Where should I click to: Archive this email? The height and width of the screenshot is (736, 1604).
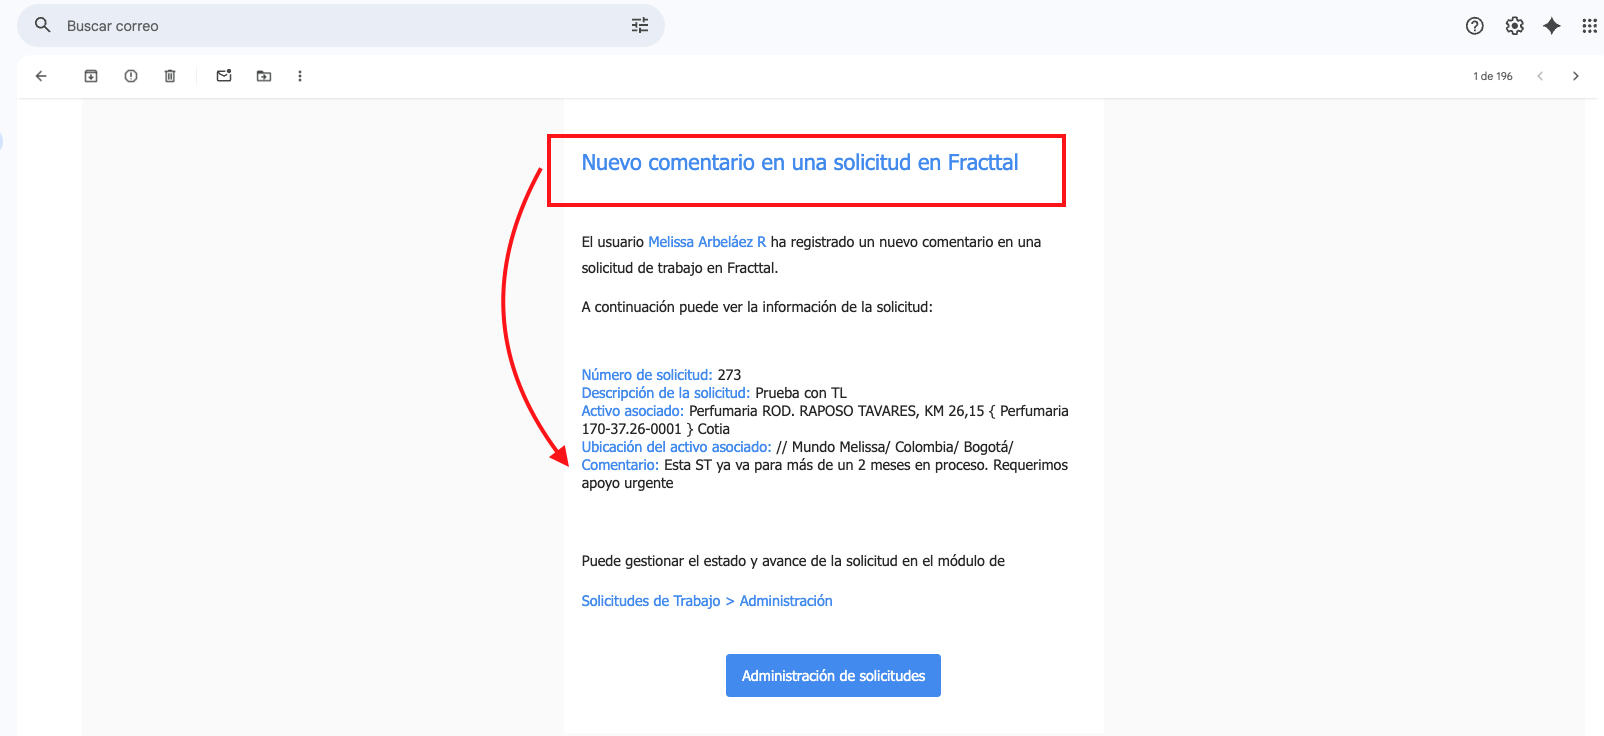tap(91, 76)
